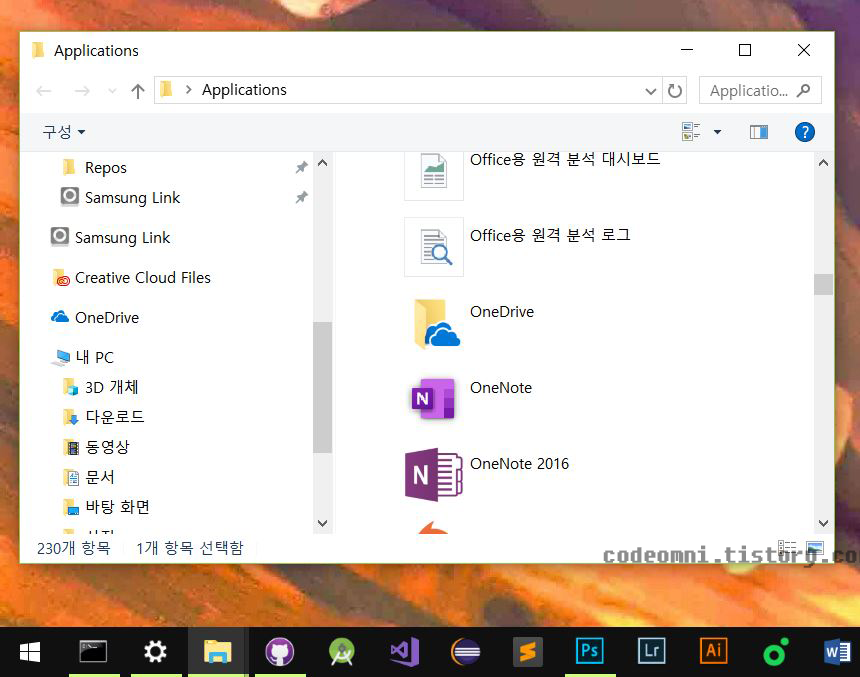This screenshot has height=677, width=860.
Task: Switch to details view in status bar
Action: 787,548
